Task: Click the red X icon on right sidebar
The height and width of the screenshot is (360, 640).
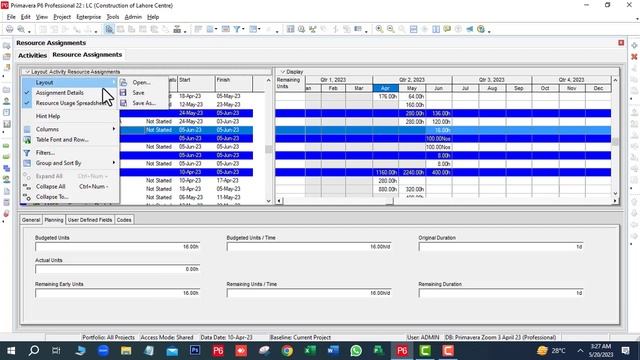Action: tap(634, 57)
